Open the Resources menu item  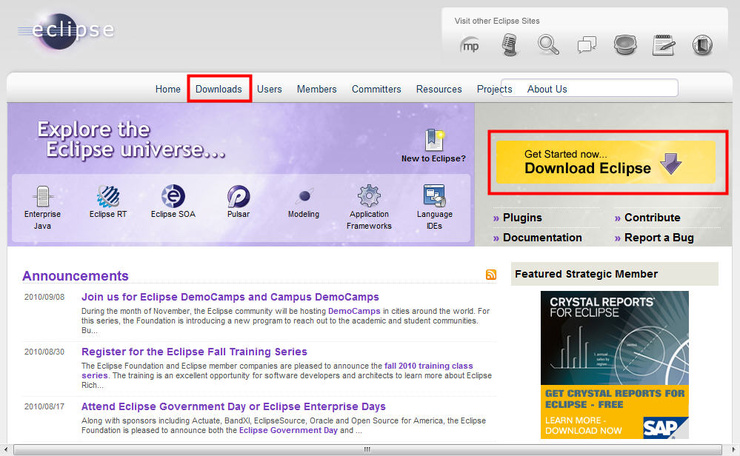click(x=439, y=89)
